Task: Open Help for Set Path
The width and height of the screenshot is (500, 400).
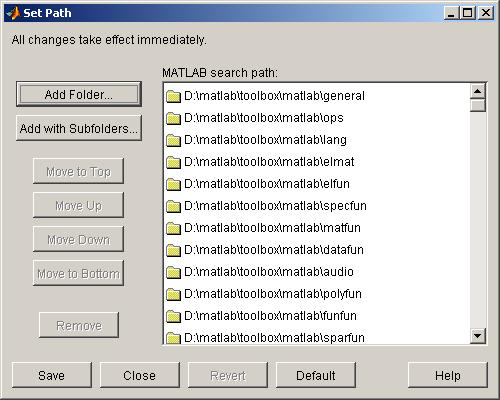Action: click(448, 375)
